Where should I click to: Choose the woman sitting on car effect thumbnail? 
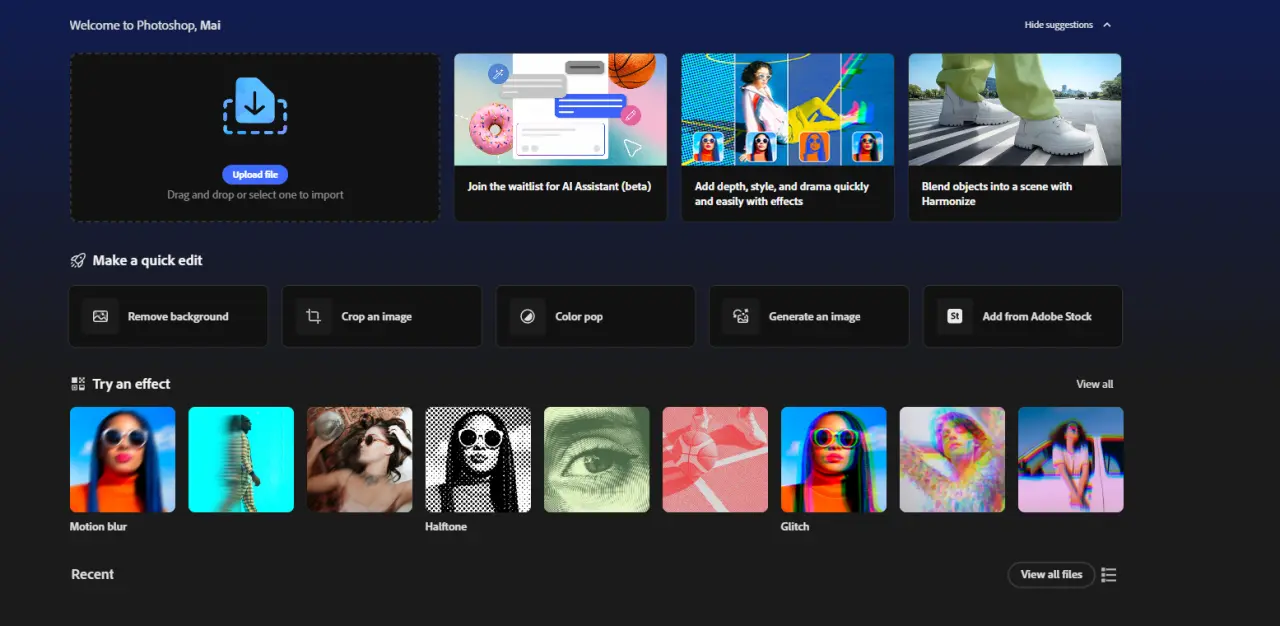(x=1070, y=459)
